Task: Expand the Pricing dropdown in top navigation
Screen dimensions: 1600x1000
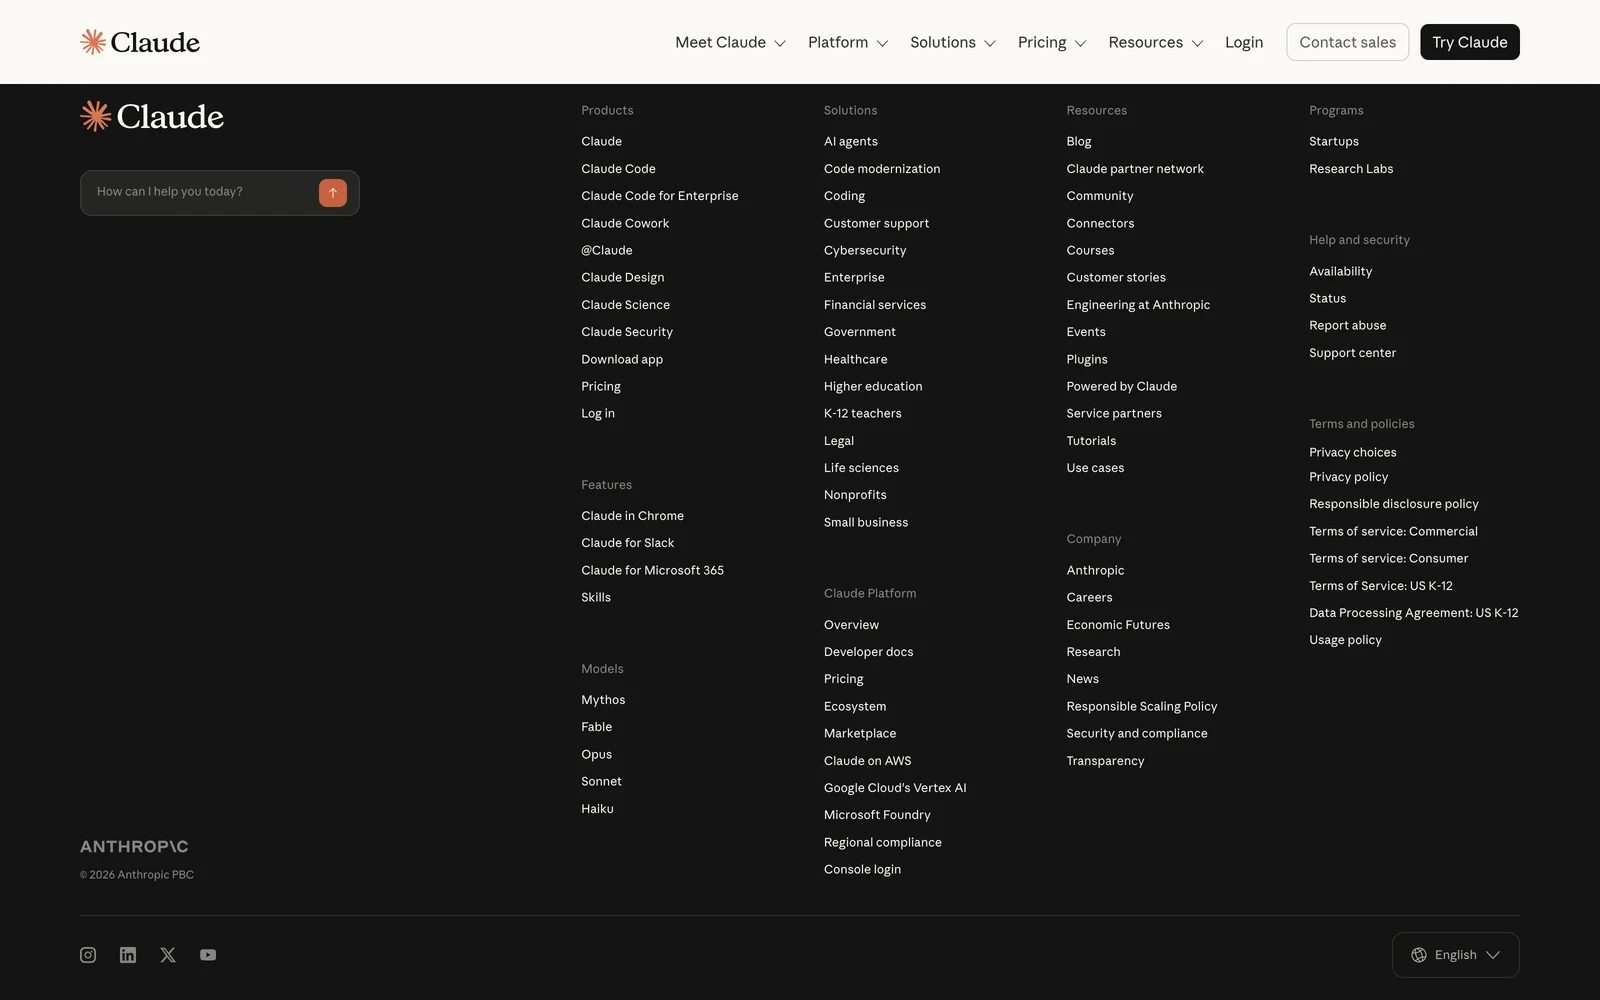Action: [1052, 42]
